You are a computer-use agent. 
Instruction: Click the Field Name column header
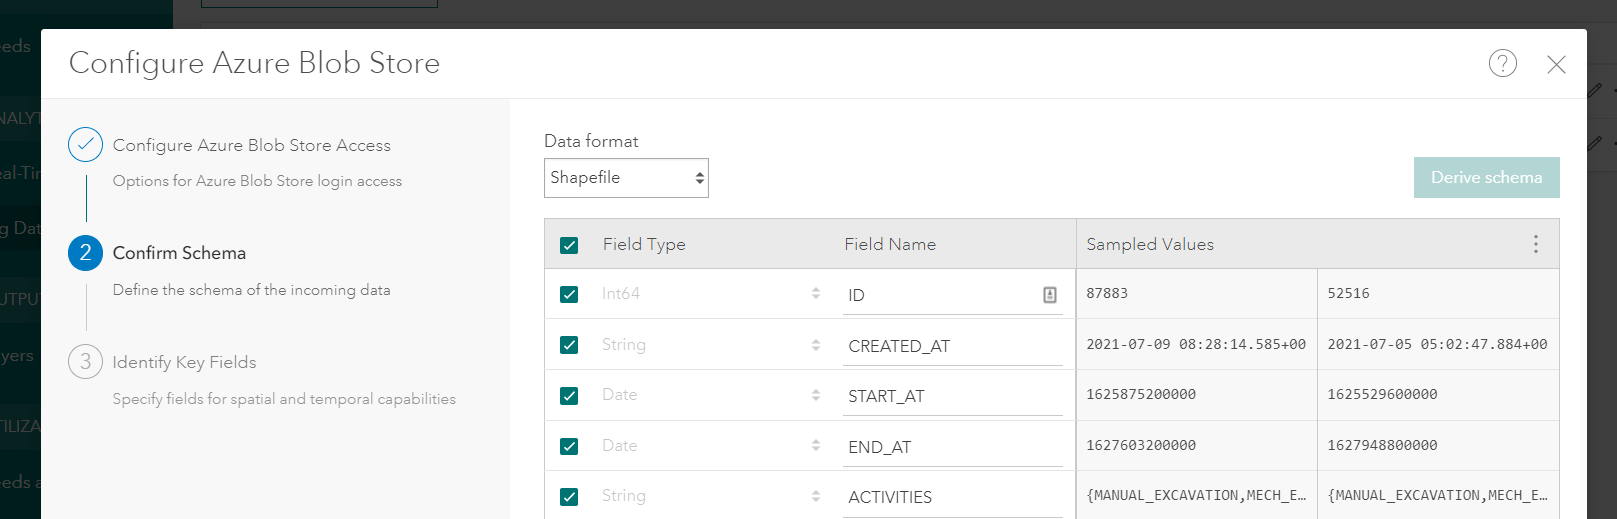pyautogui.click(x=890, y=244)
